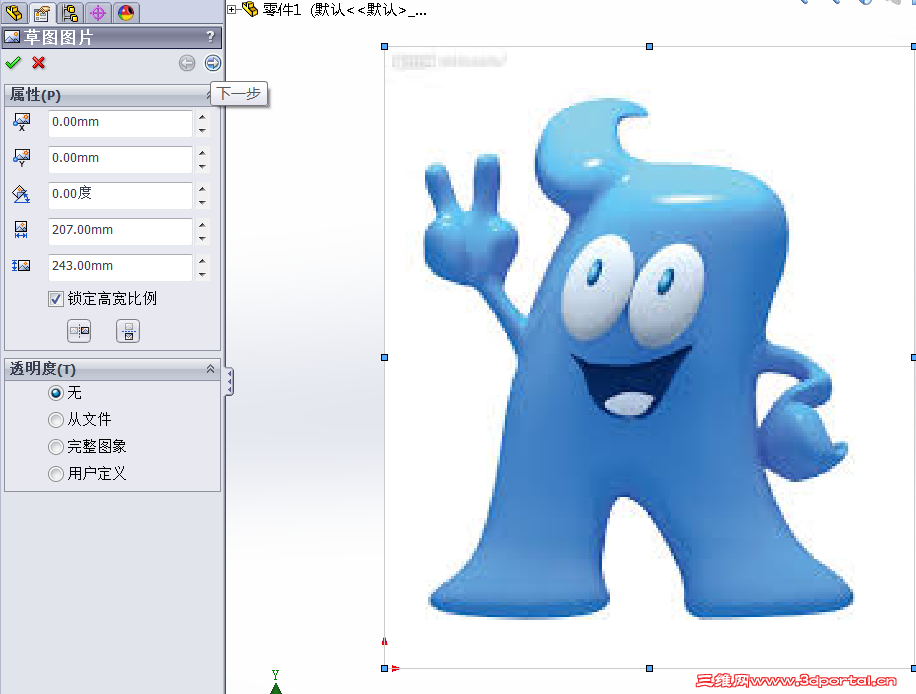Decrease the X origin value

coord(202,130)
